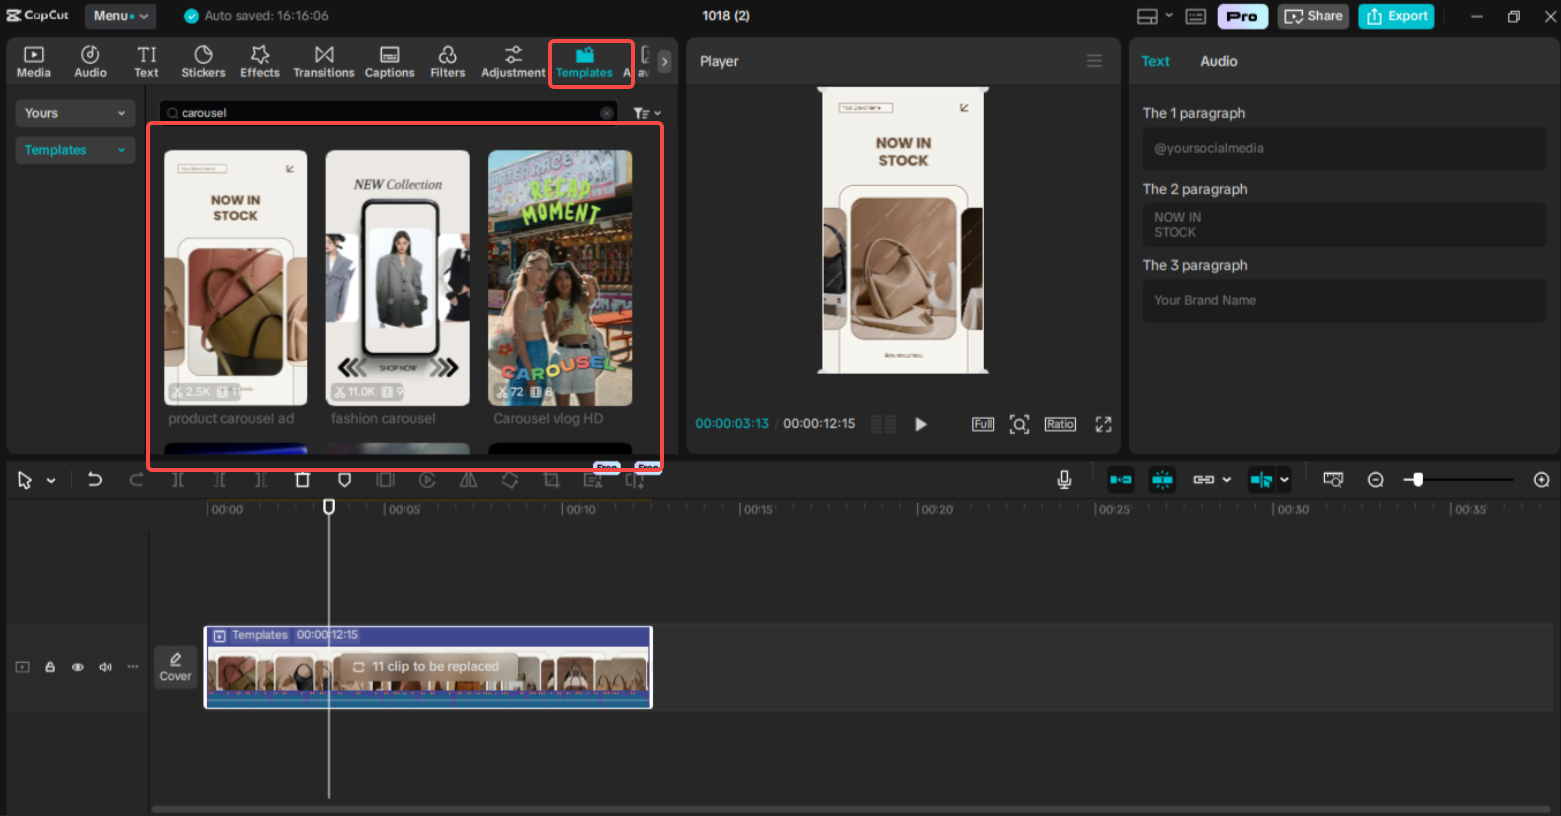The width and height of the screenshot is (1561, 816).
Task: Delete the selected clip using the trash icon
Action: tap(302, 480)
